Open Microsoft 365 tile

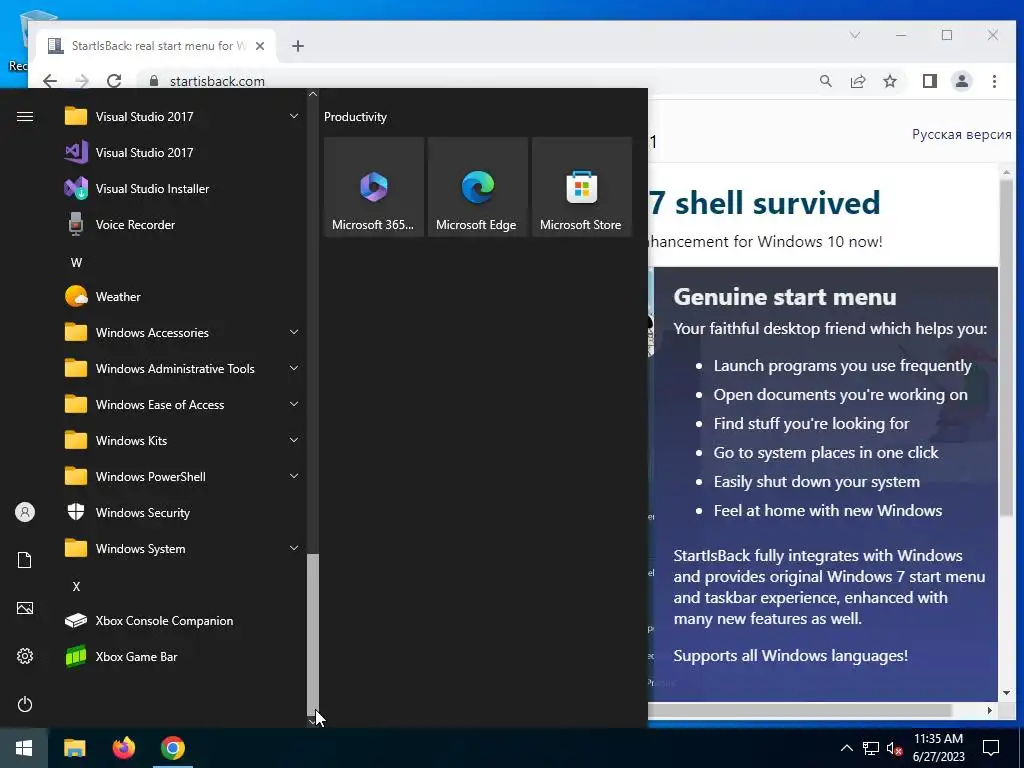374,187
